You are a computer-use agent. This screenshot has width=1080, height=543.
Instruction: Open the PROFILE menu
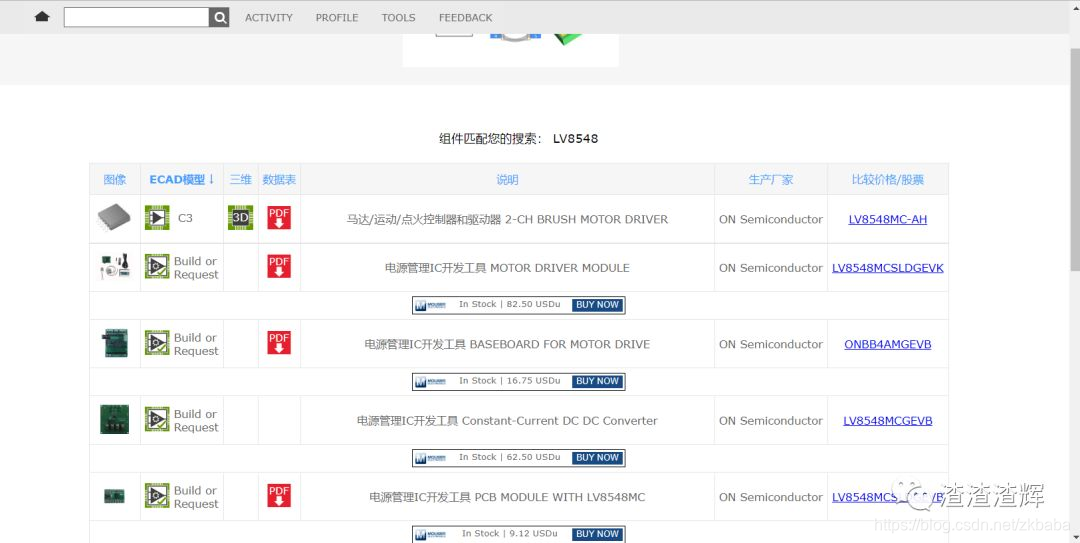tap(337, 17)
